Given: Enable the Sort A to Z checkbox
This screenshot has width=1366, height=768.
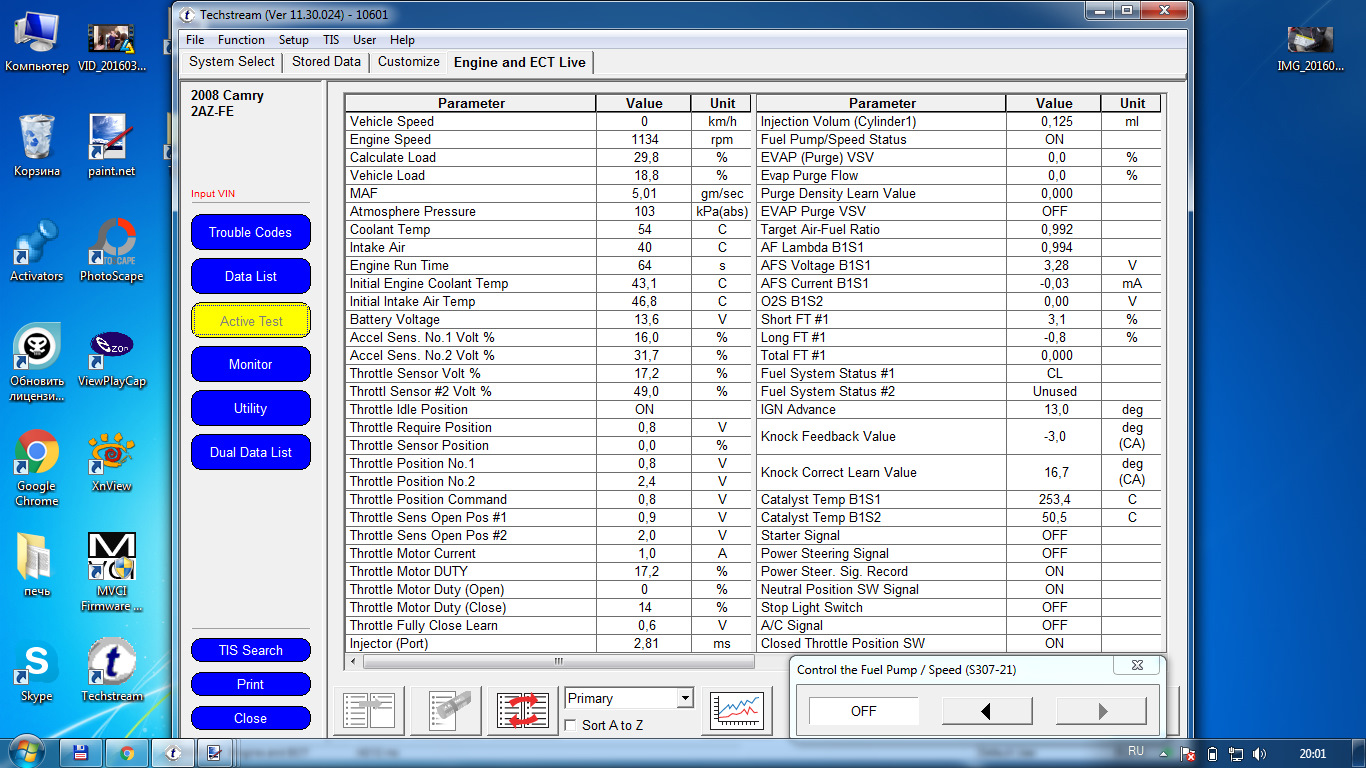Looking at the screenshot, I should tap(571, 725).
